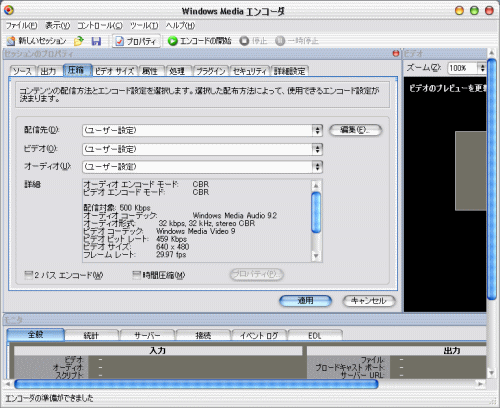Click the Stop (停止) encoding icon
This screenshot has height=408, width=500.
(x=244, y=41)
